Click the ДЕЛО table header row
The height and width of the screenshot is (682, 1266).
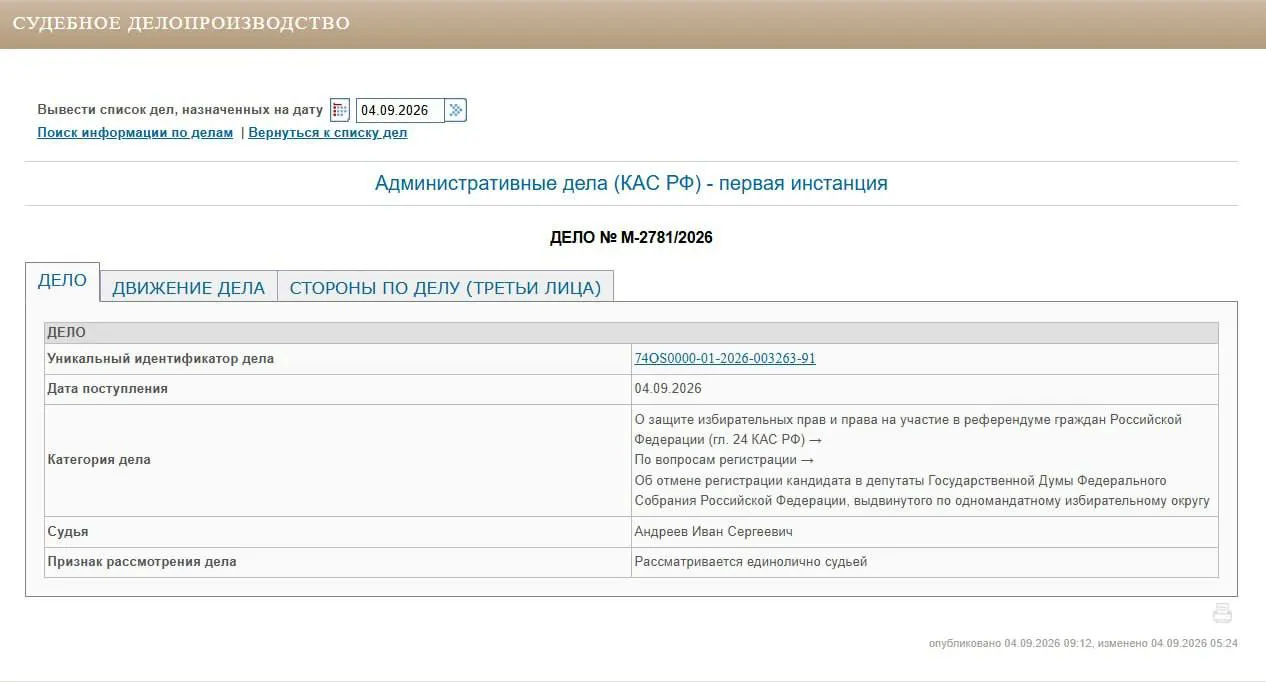(631, 333)
